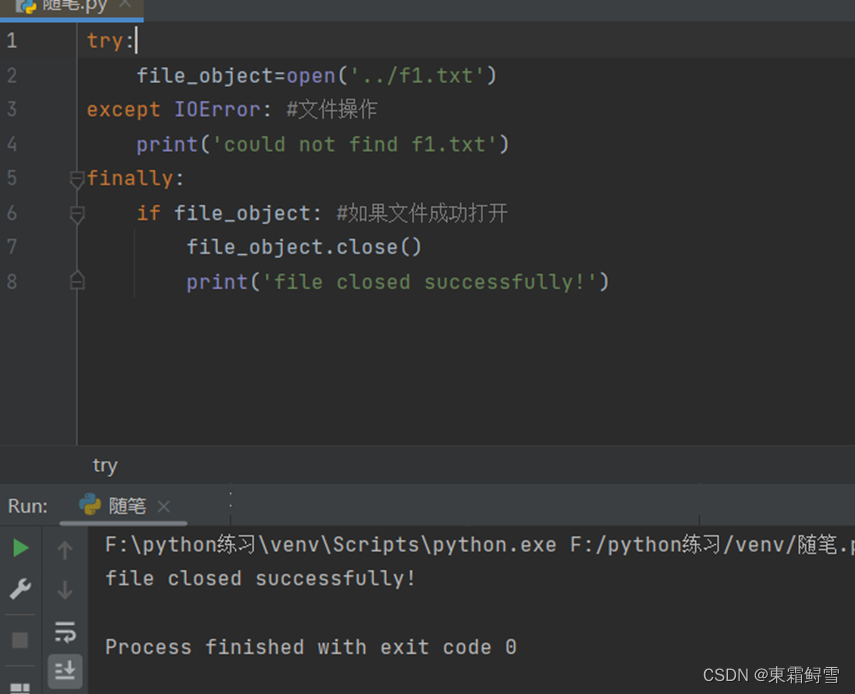Viewport: 855px width, 694px height.
Task: Click the #文件操作 comment
Action: pos(332,110)
